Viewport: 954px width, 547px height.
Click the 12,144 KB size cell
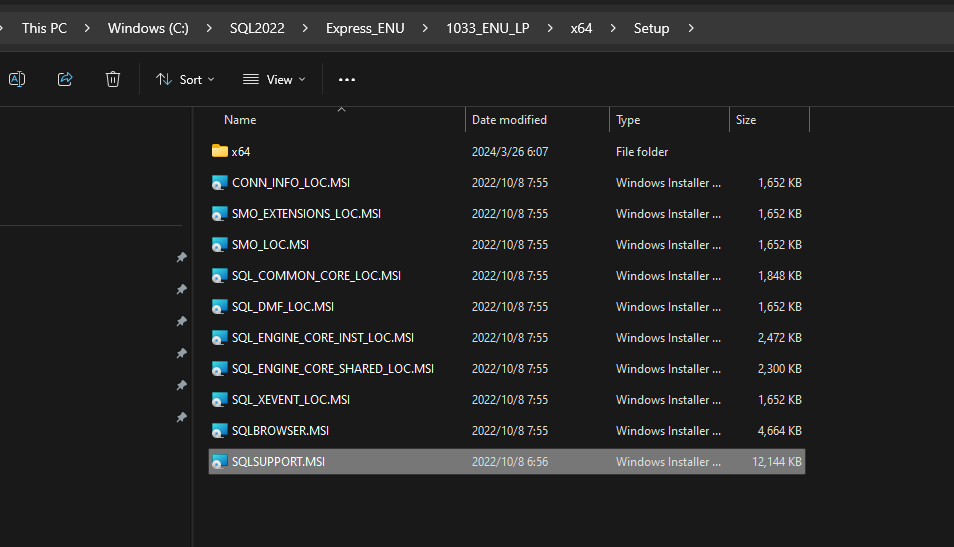tap(777, 462)
